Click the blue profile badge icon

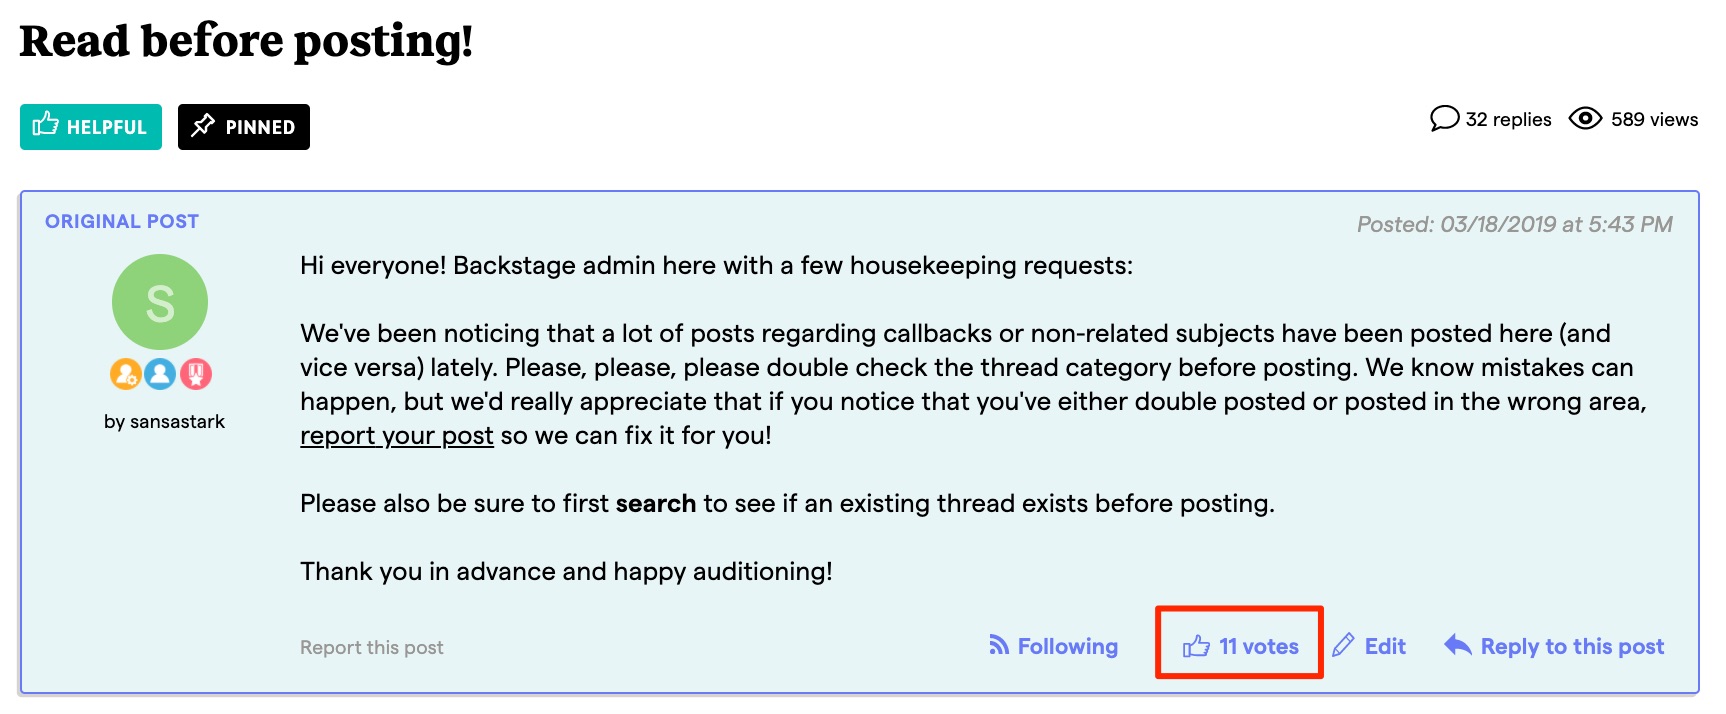(x=160, y=374)
